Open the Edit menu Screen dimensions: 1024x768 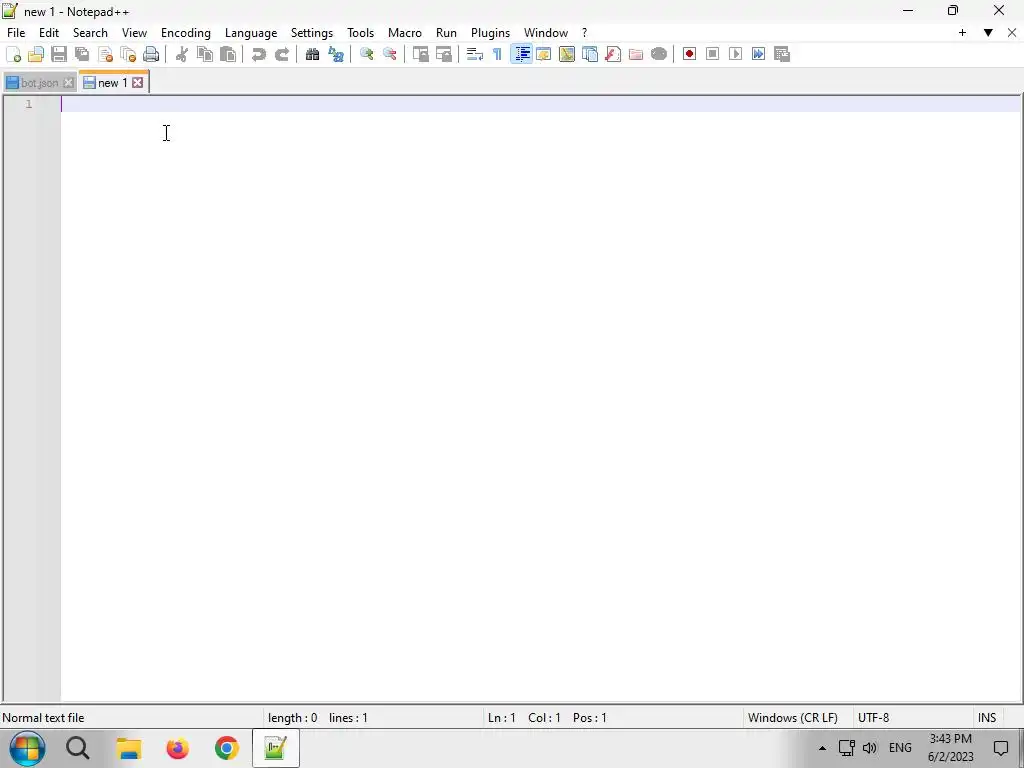tap(49, 33)
